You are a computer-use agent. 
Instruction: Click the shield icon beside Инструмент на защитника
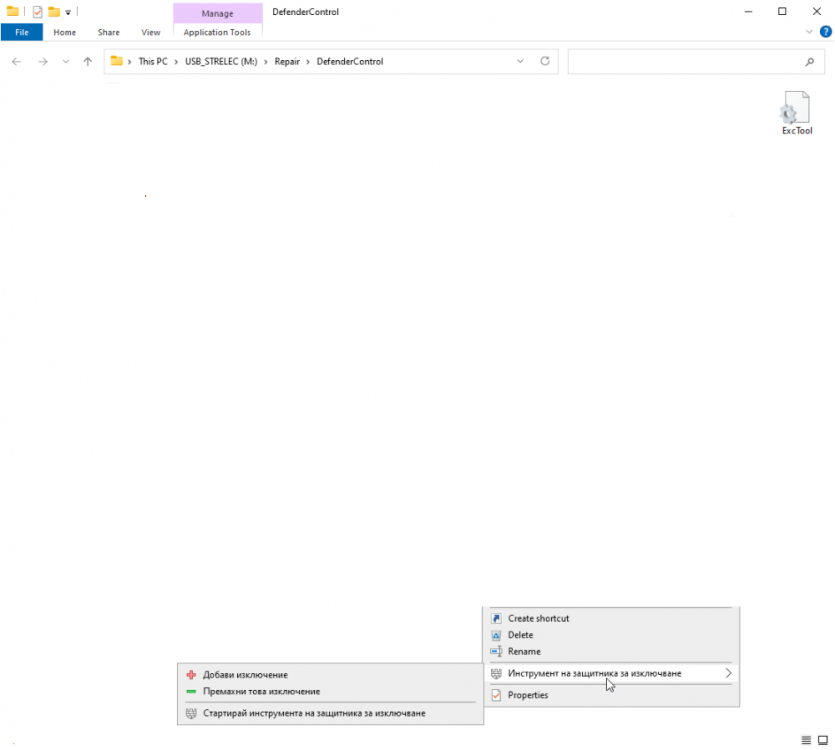coord(496,673)
